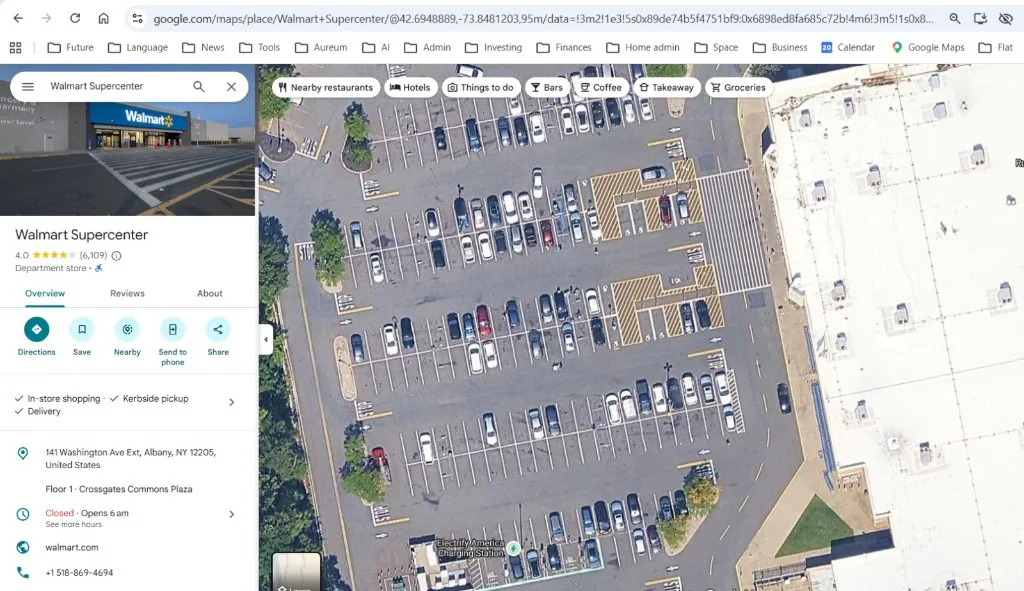Open the Walmart storefront photo
Image resolution: width=1024 pixels, height=591 pixels.
click(x=127, y=160)
